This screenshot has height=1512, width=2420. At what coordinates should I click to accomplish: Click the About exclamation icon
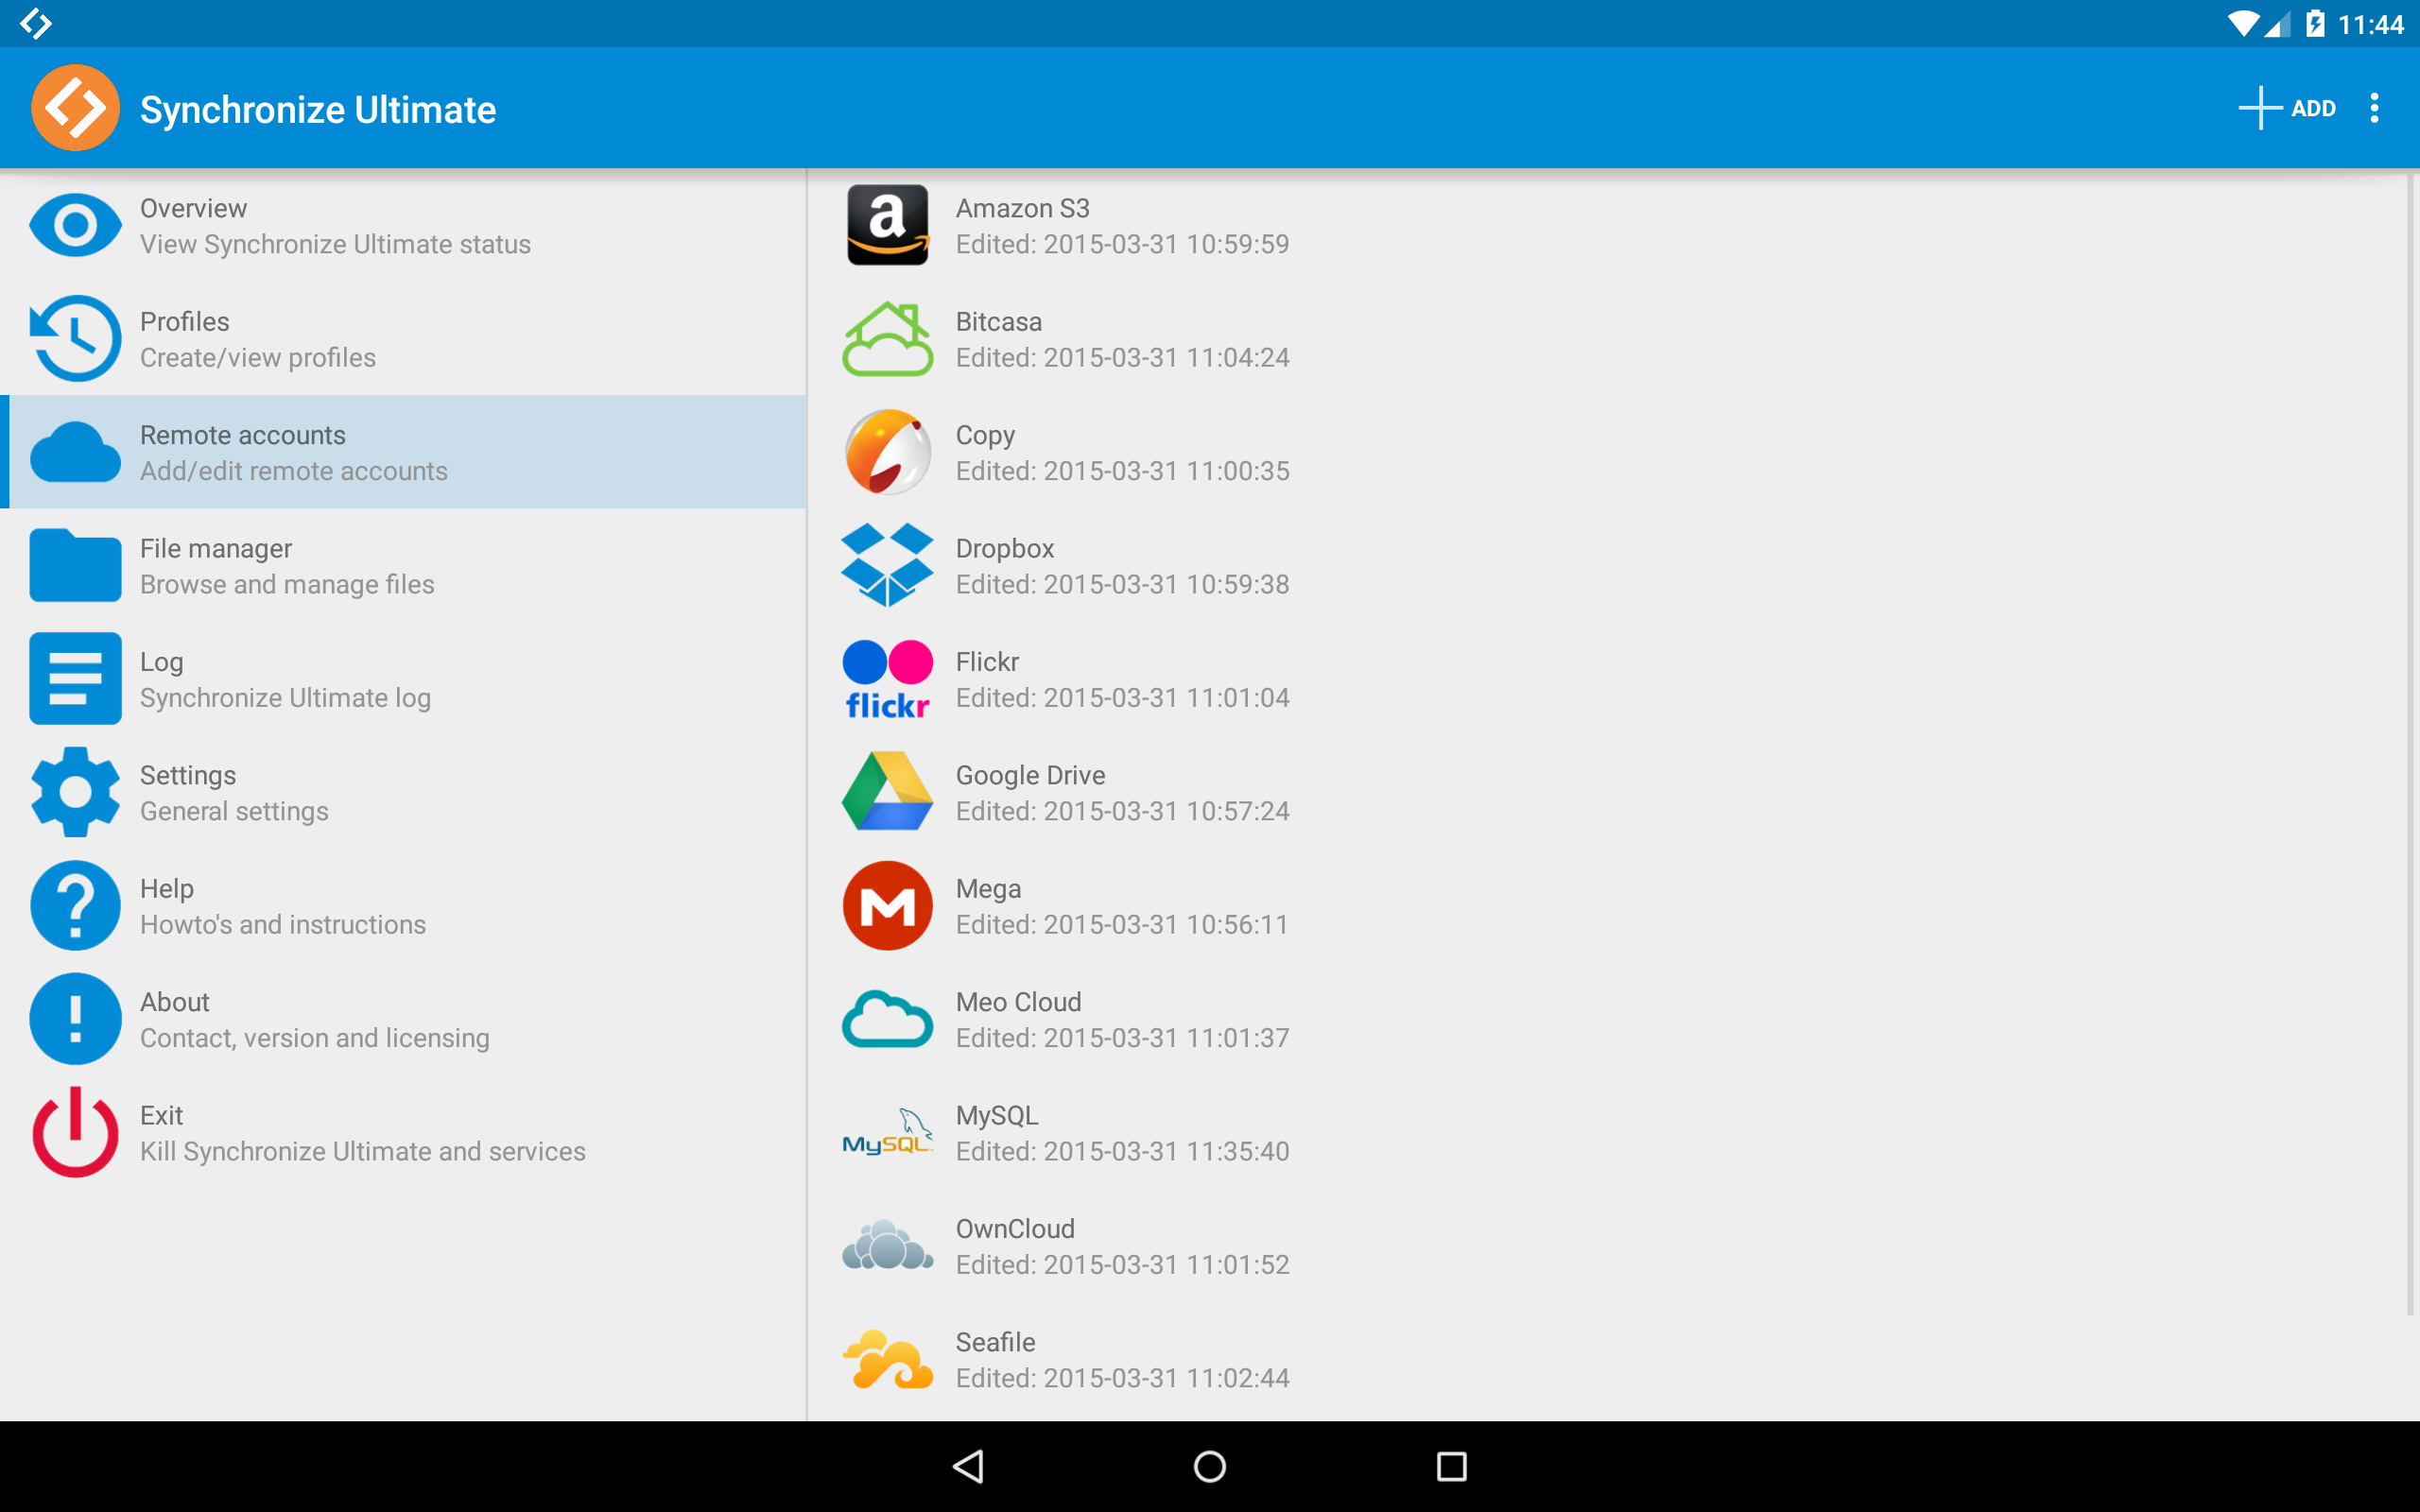(x=75, y=1018)
